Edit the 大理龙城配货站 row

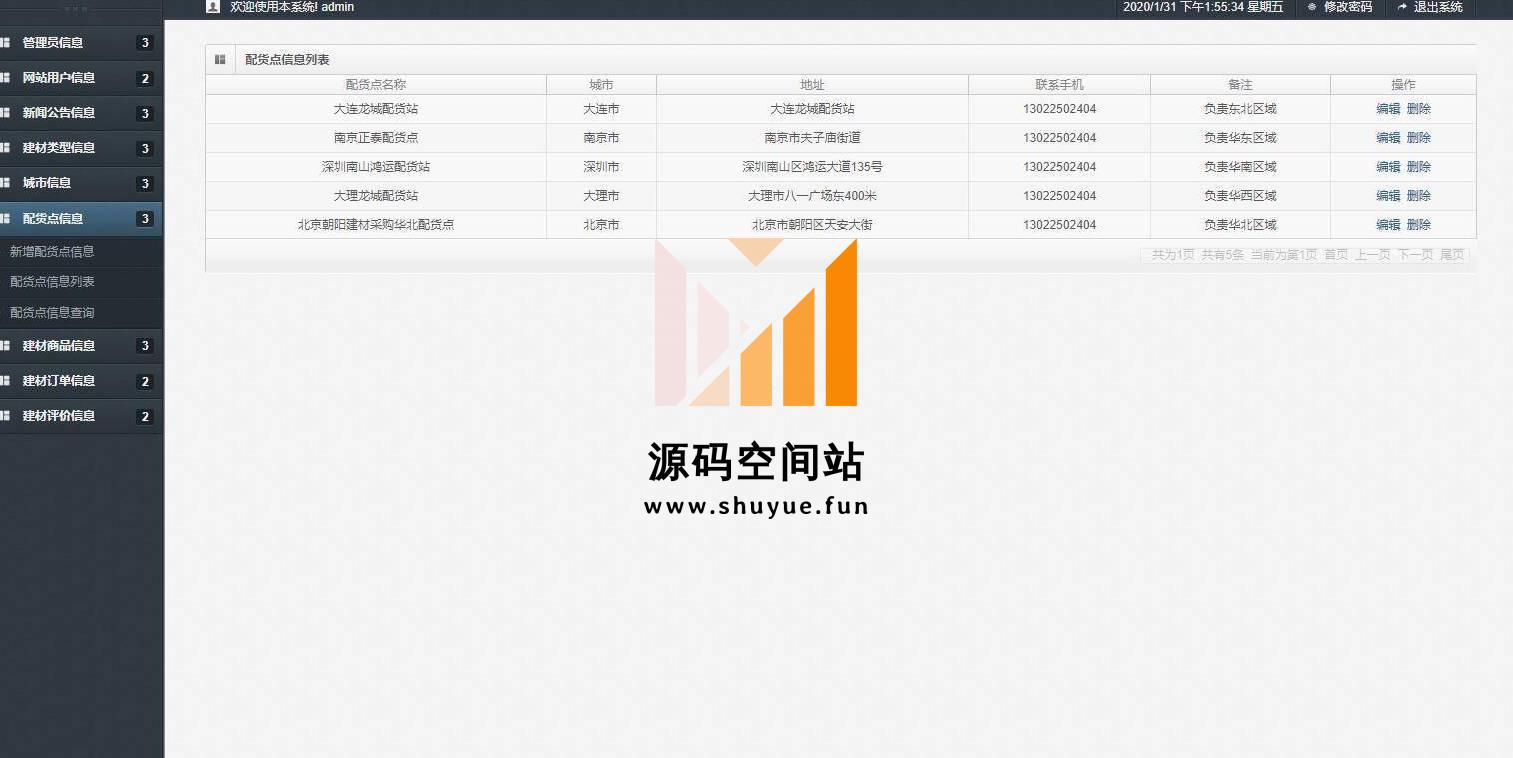(x=1388, y=196)
